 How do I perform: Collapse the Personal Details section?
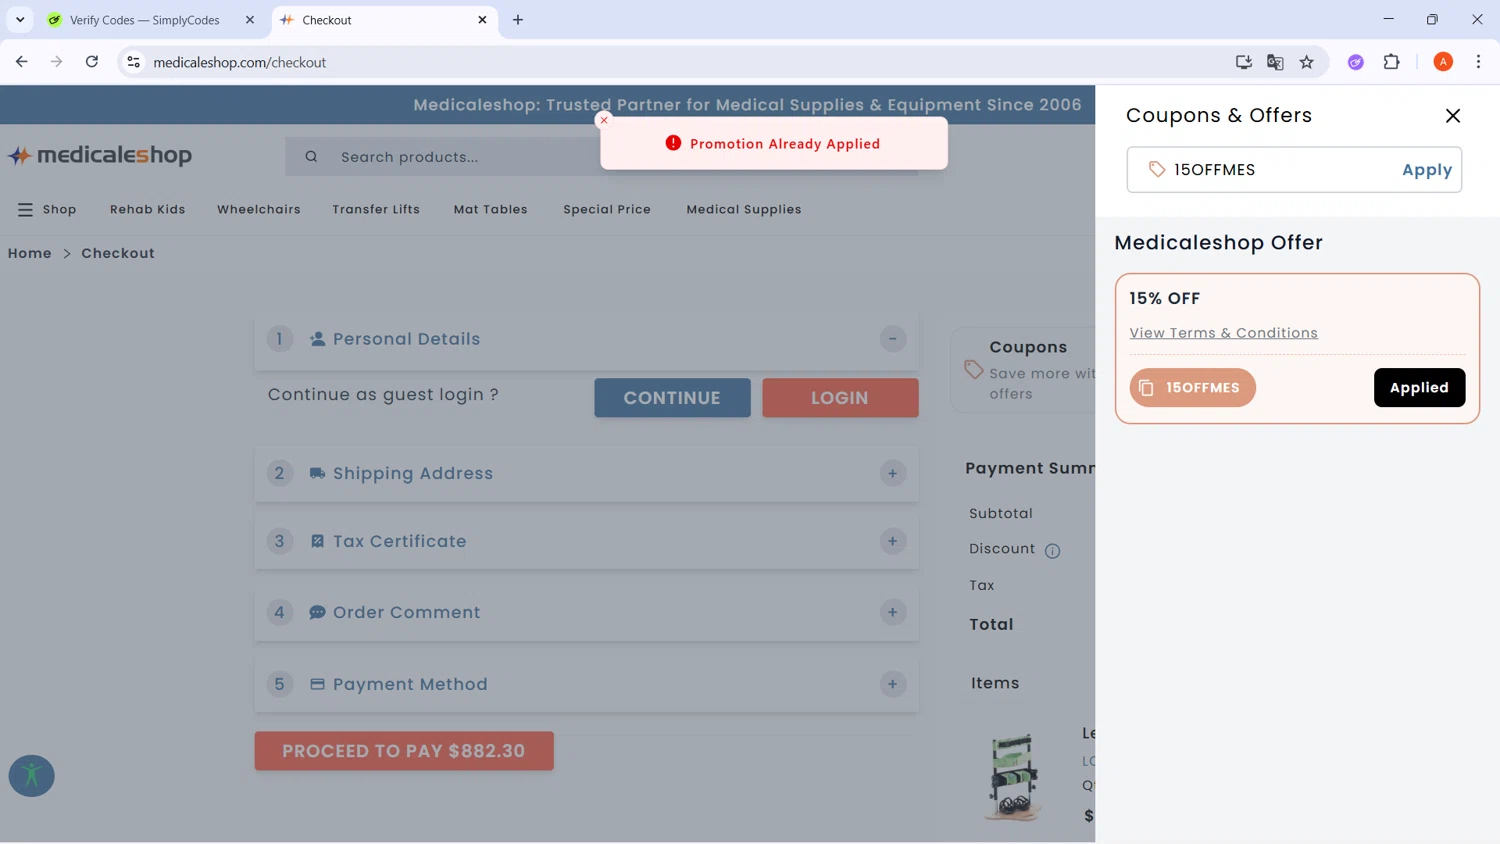click(893, 339)
